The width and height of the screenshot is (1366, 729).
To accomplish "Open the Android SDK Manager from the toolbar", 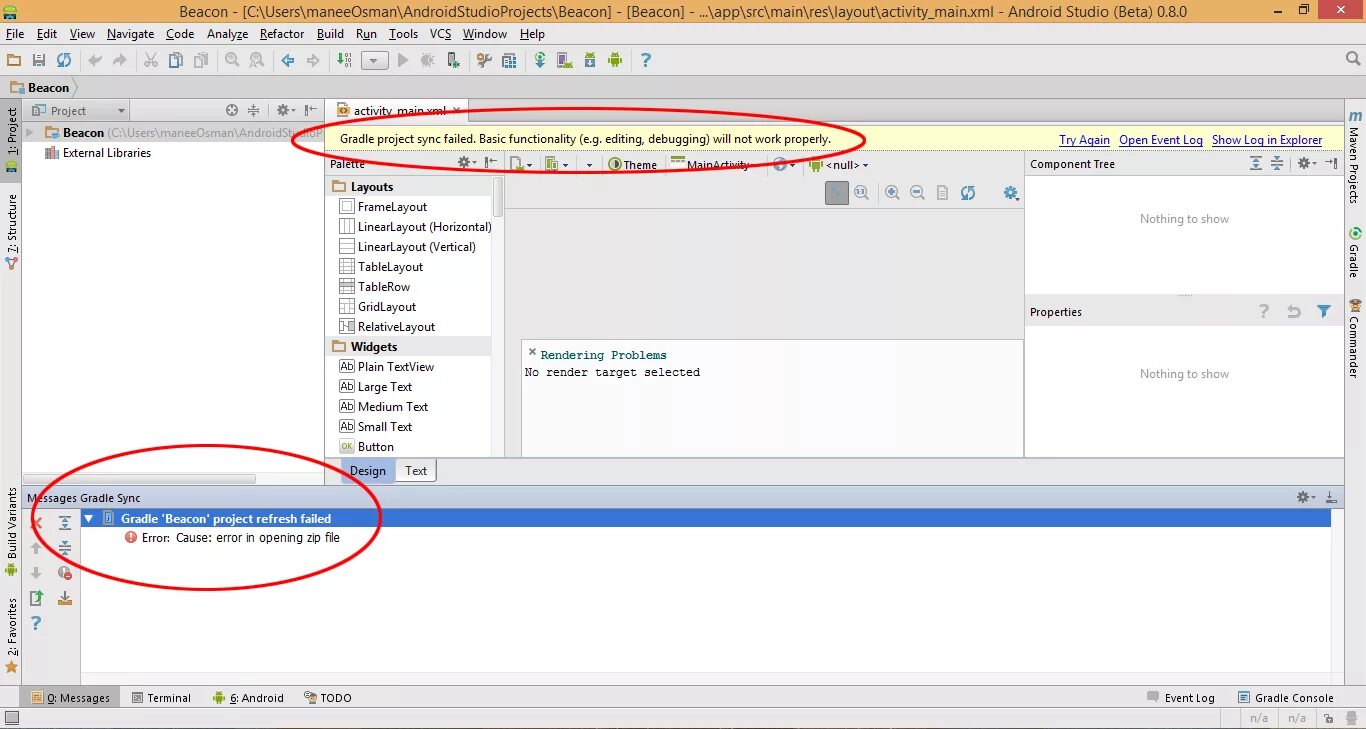I will [x=590, y=60].
